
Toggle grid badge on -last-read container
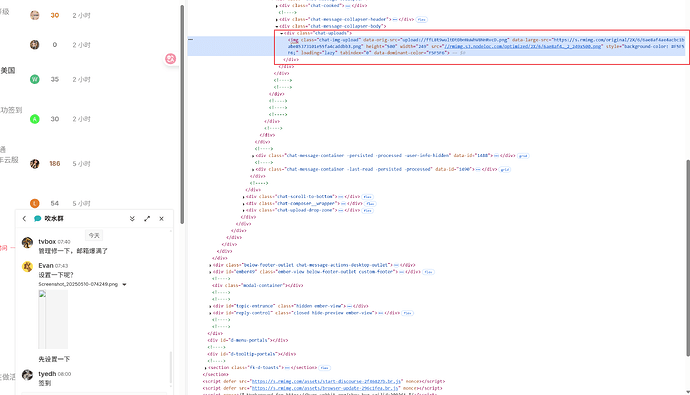[504, 169]
